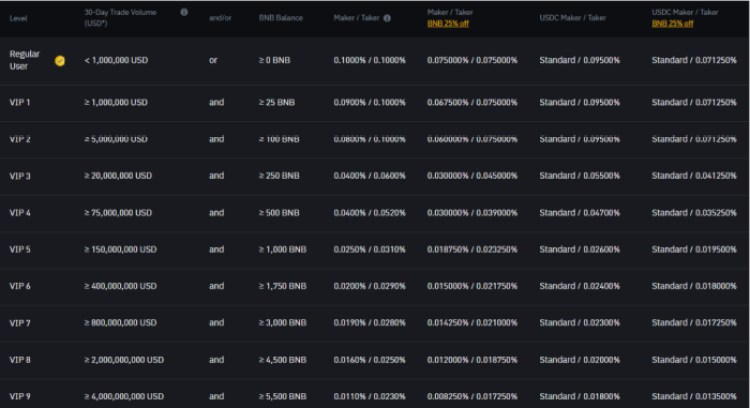Click the 0.0400% / 0.0600% fee cell
Image resolution: width=750 pixels, height=408 pixels.
point(370,176)
